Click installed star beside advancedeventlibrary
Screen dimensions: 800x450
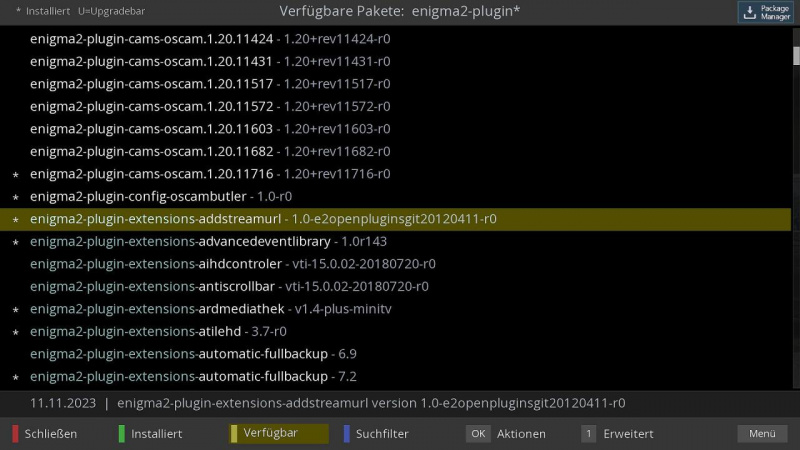tap(16, 242)
